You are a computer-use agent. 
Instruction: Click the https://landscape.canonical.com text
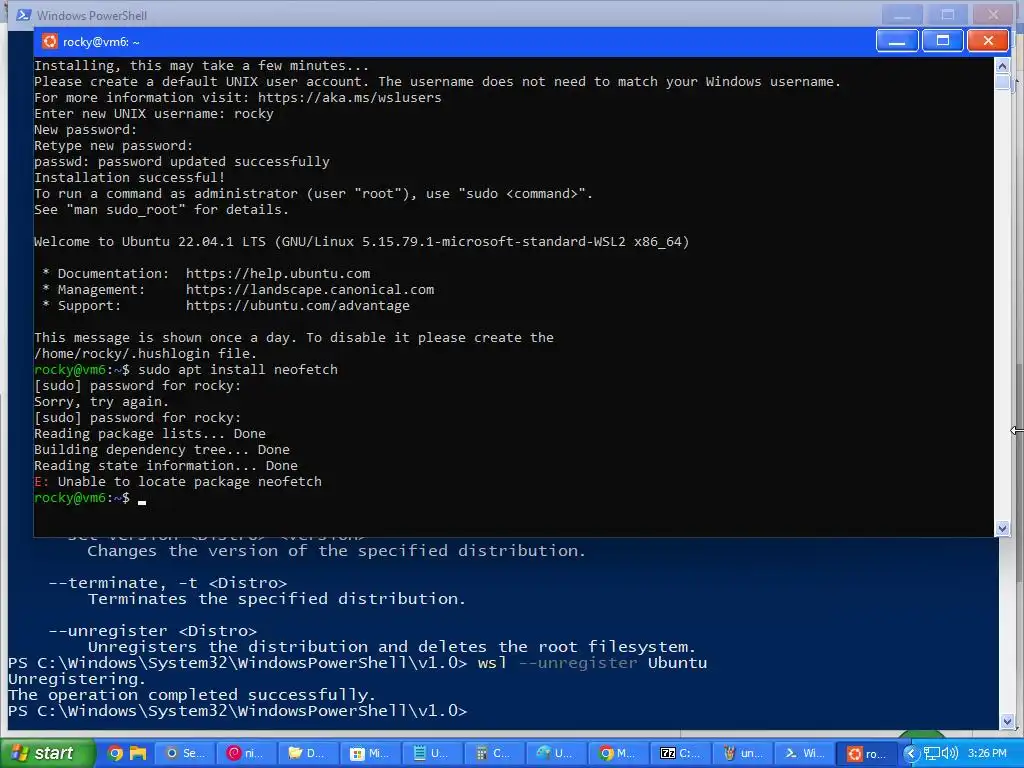click(x=310, y=289)
